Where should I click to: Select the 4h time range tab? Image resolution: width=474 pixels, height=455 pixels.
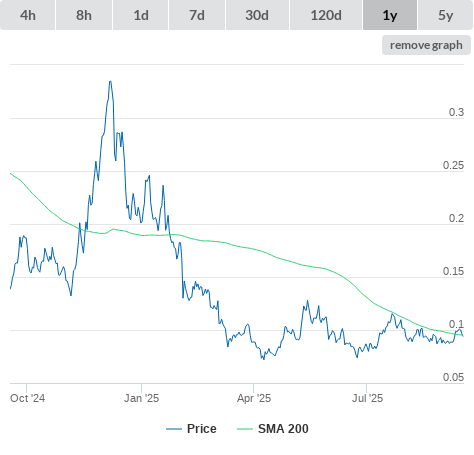[x=28, y=15]
